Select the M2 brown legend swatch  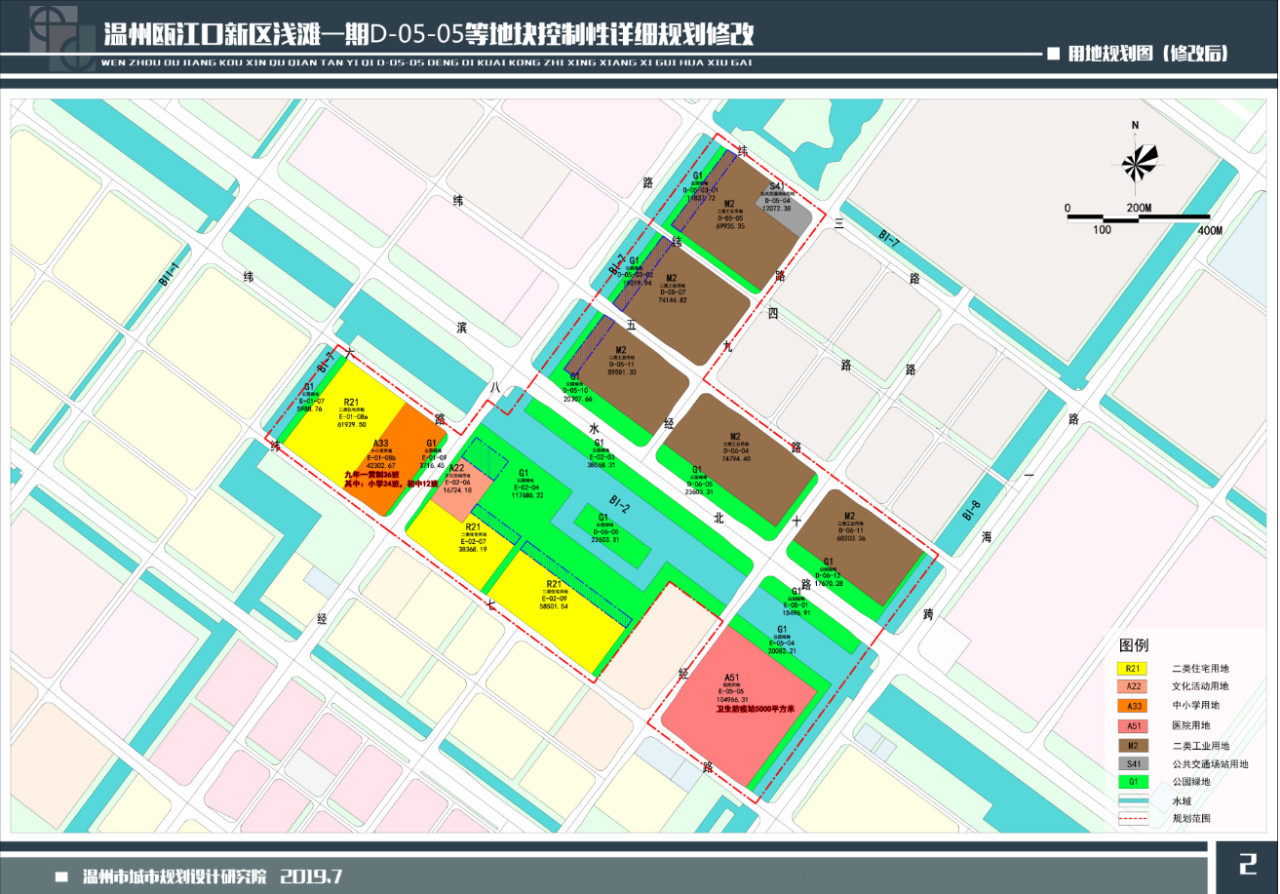click(x=1133, y=745)
